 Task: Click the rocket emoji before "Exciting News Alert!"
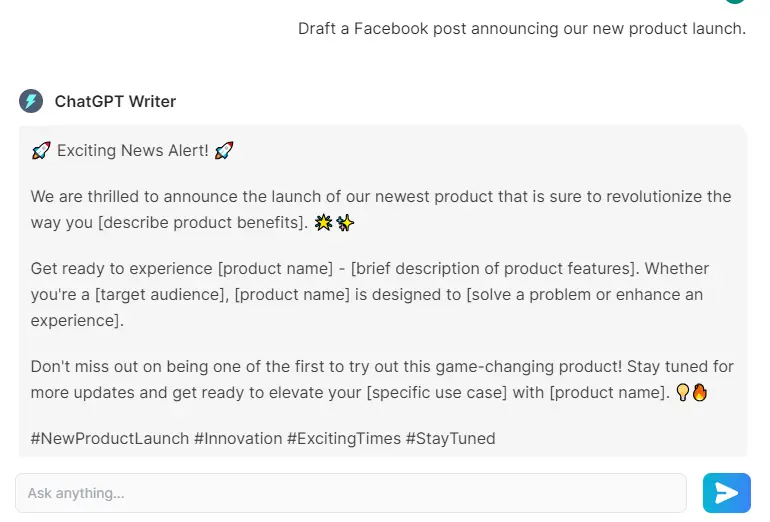pyautogui.click(x=41, y=151)
